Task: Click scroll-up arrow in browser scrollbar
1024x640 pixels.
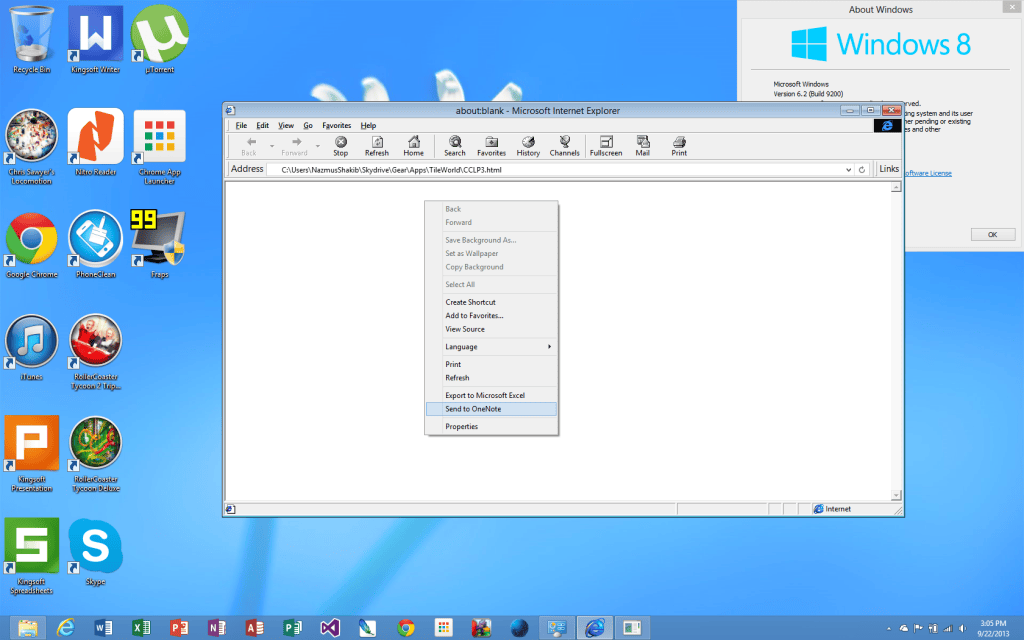Action: 896,187
